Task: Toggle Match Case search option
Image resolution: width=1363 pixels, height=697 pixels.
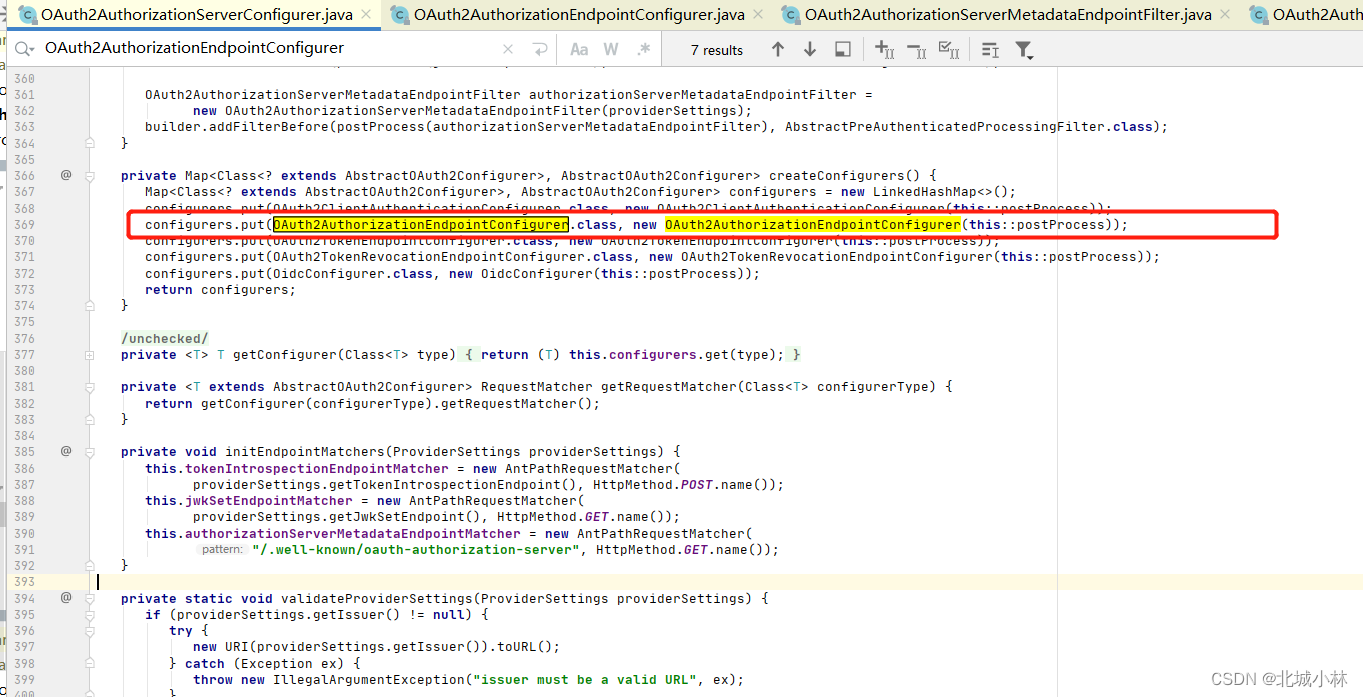Action: [579, 49]
